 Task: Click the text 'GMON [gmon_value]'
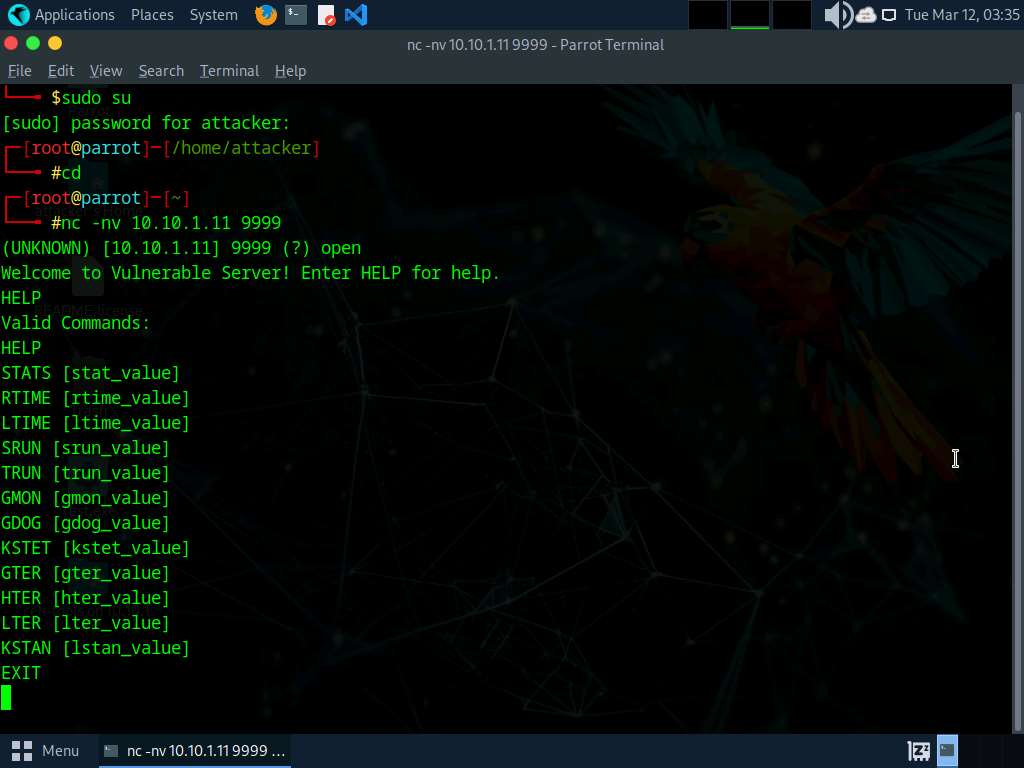tap(85, 498)
